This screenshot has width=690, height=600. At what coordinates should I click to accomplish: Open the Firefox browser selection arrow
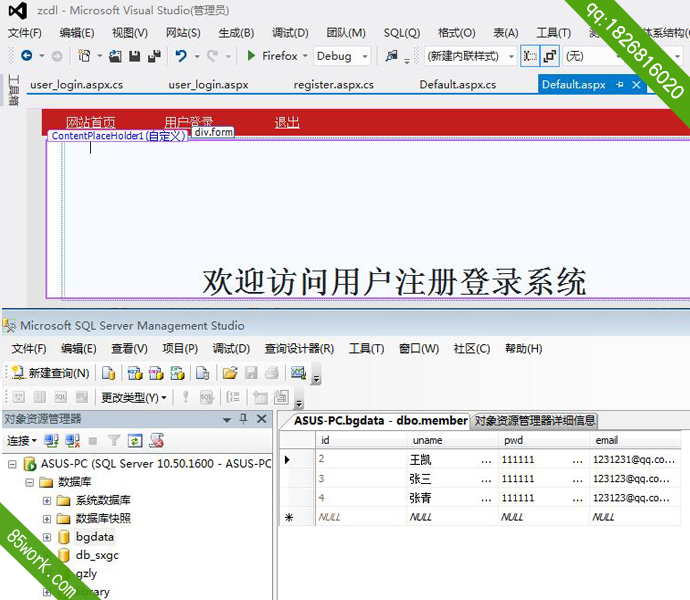pyautogui.click(x=305, y=56)
